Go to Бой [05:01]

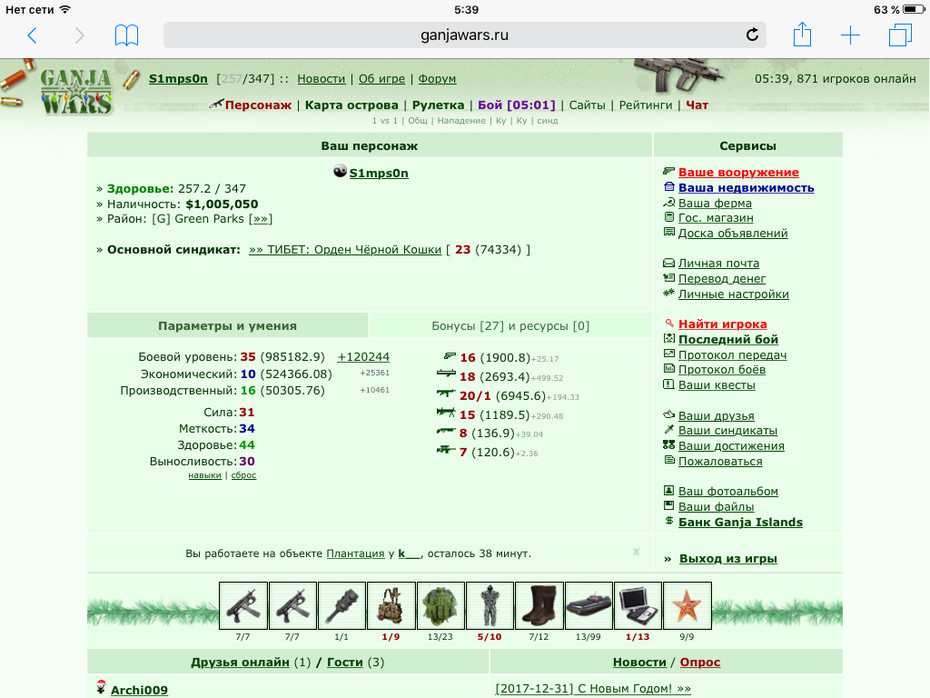point(517,105)
